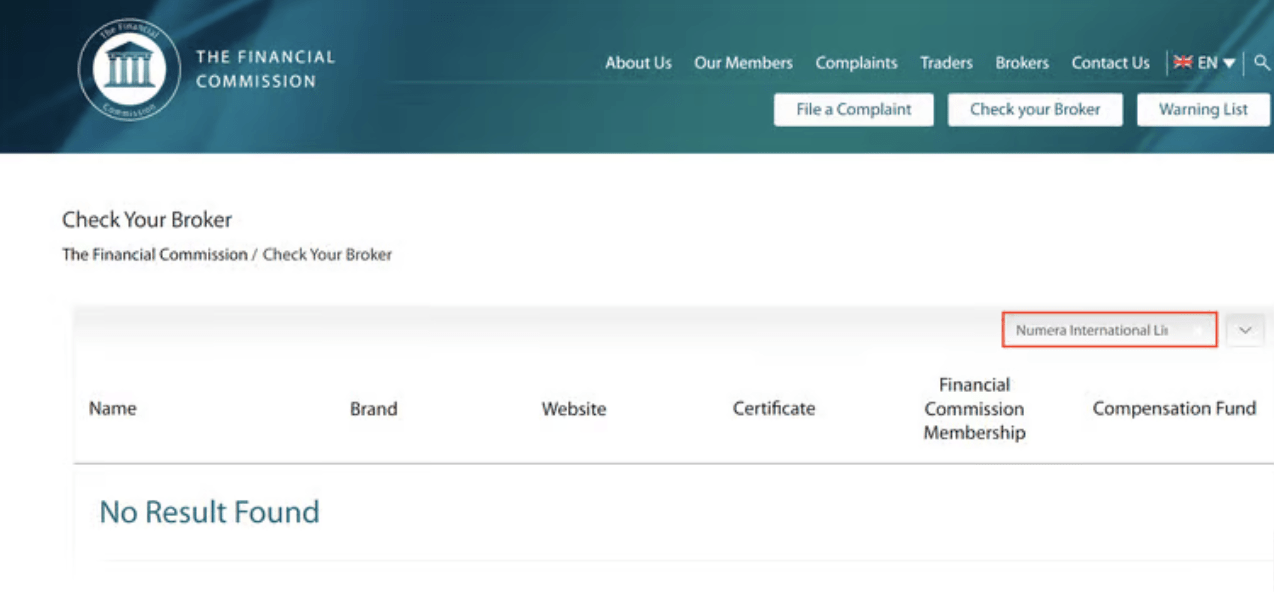Open the Complaints menu
This screenshot has height=592, width=1274.
(856, 62)
